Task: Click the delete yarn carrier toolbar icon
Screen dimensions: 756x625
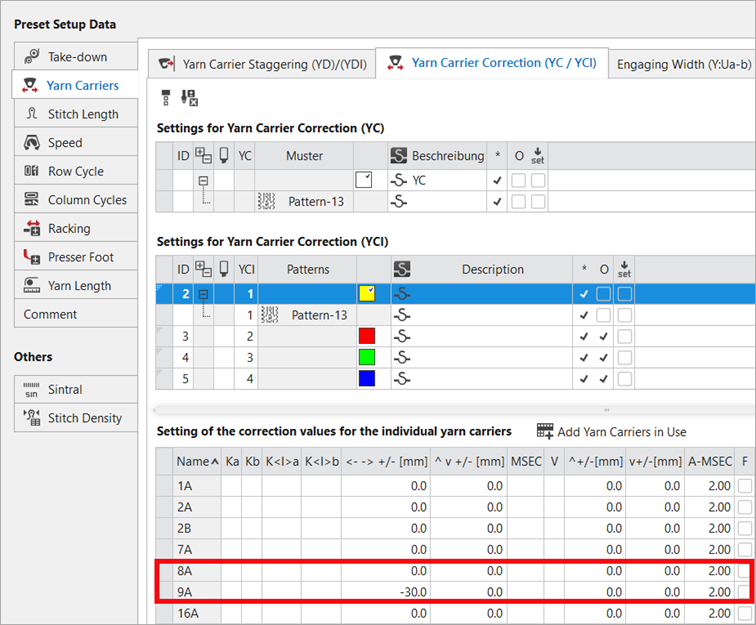Action: click(189, 97)
